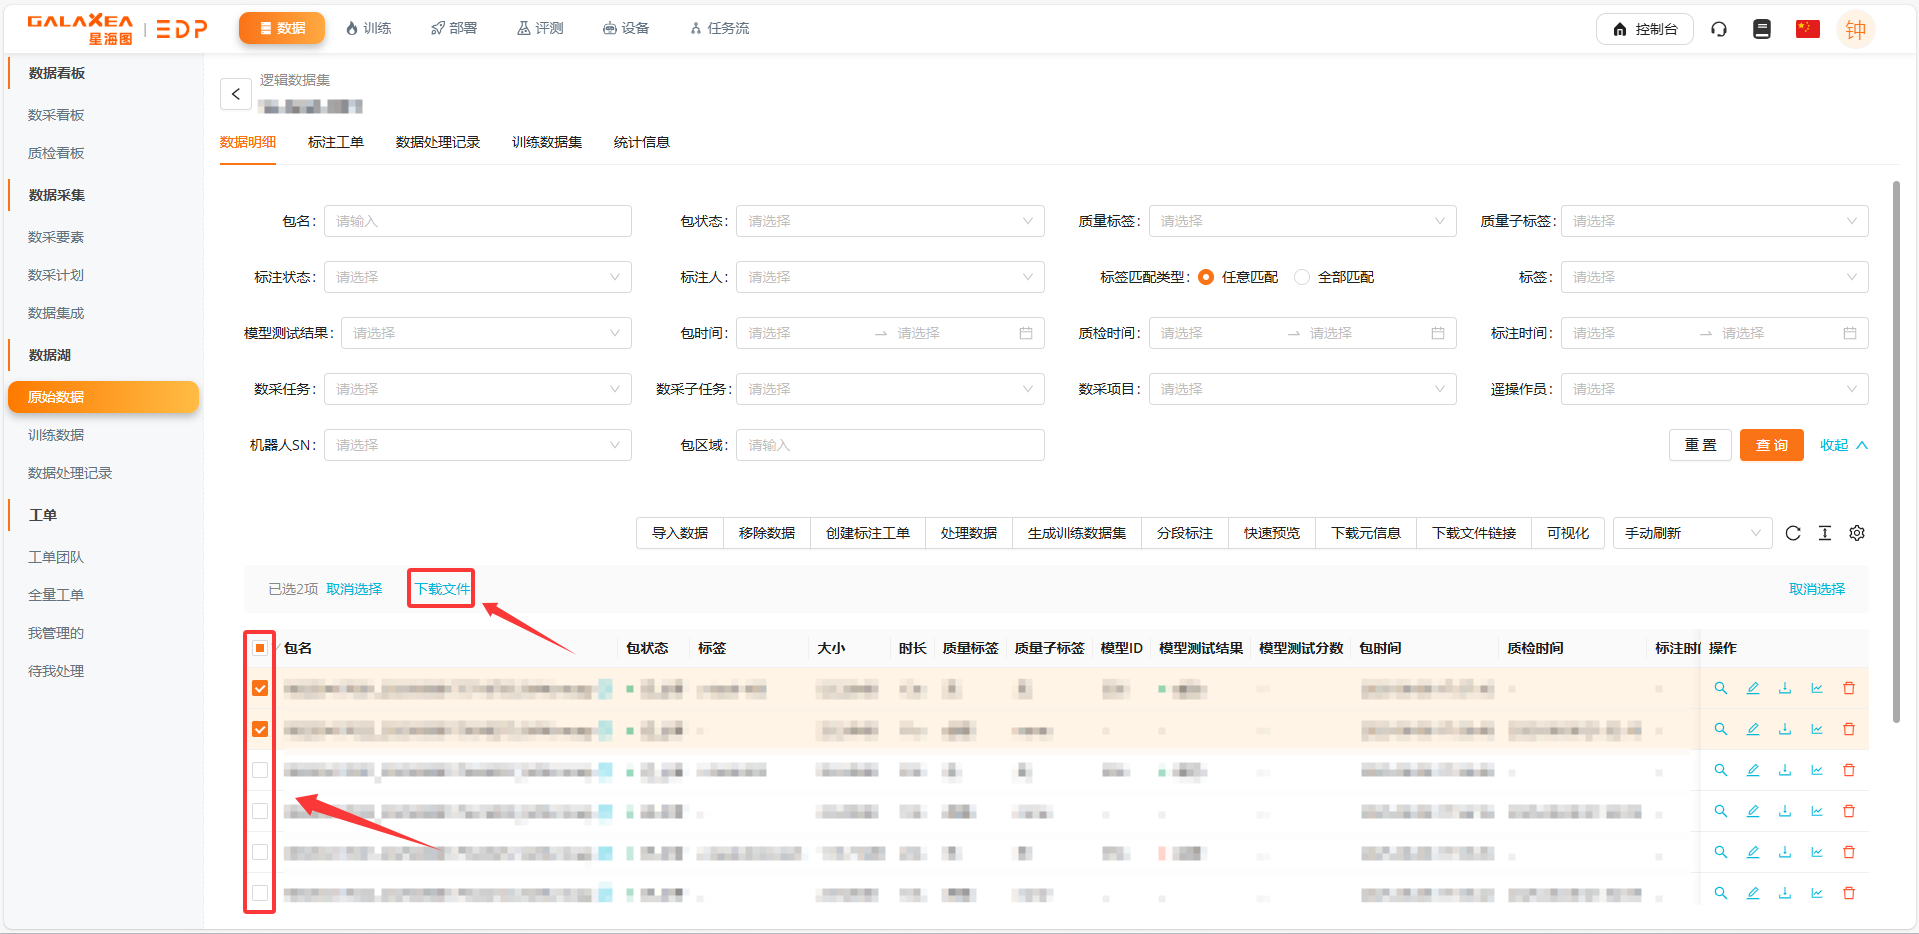
Task: Open the 机器人SN dropdown
Action: (477, 445)
